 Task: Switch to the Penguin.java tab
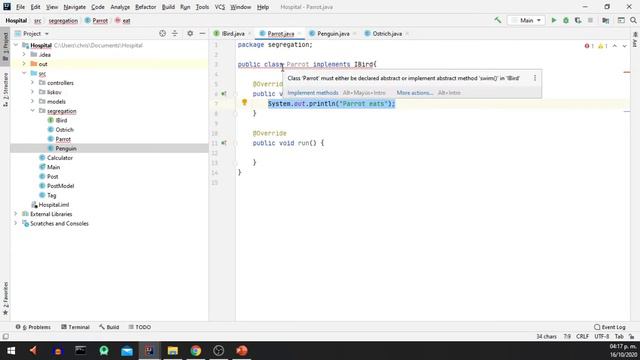[x=333, y=33]
